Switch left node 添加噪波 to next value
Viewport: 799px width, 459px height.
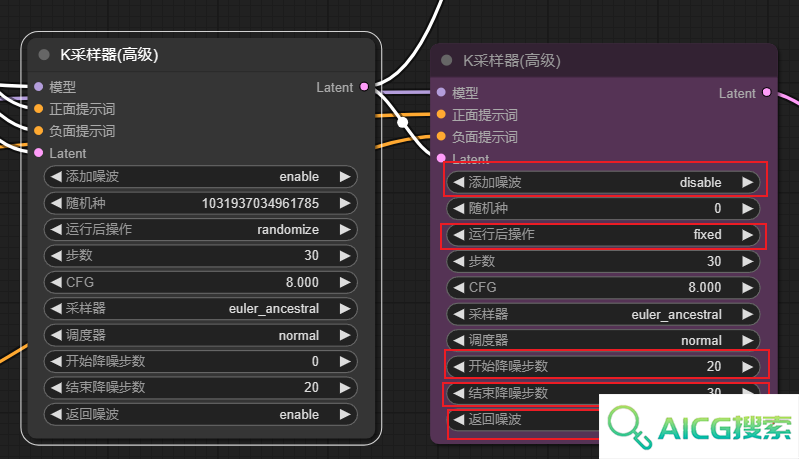coord(345,176)
